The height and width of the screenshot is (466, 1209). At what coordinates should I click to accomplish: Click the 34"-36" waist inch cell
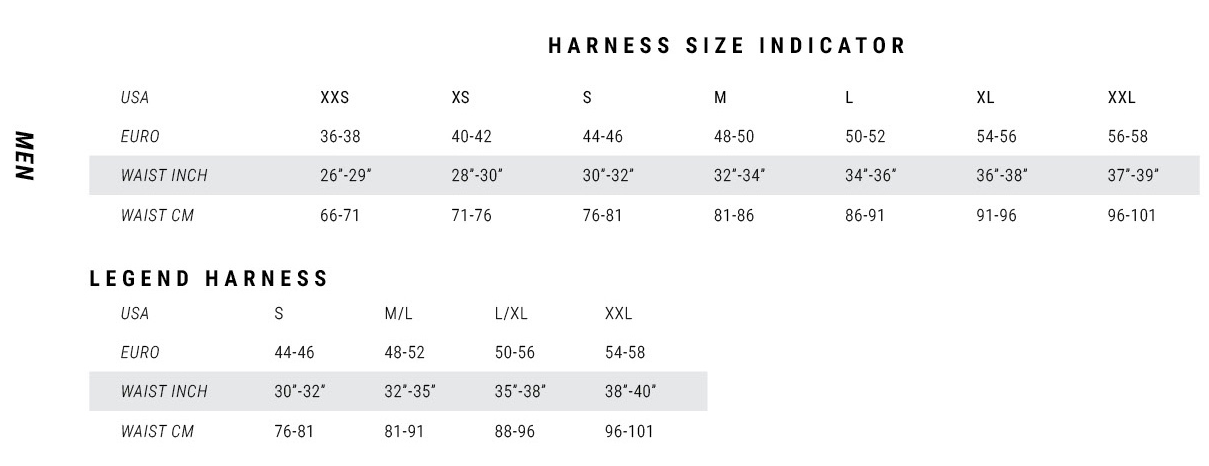[871, 176]
